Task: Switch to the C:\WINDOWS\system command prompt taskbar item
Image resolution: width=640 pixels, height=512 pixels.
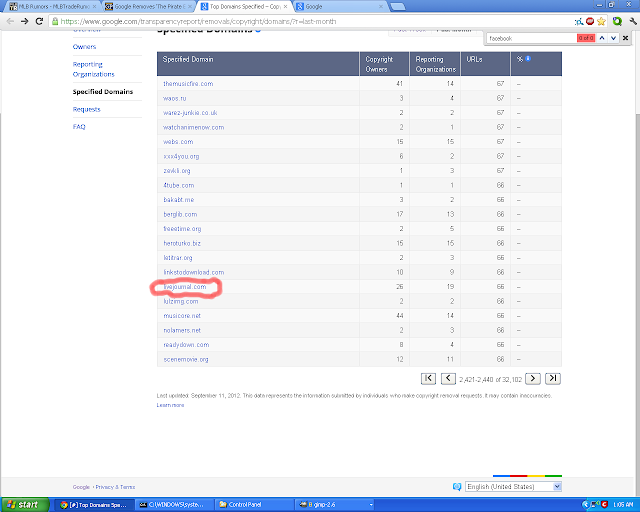Action: point(173,505)
